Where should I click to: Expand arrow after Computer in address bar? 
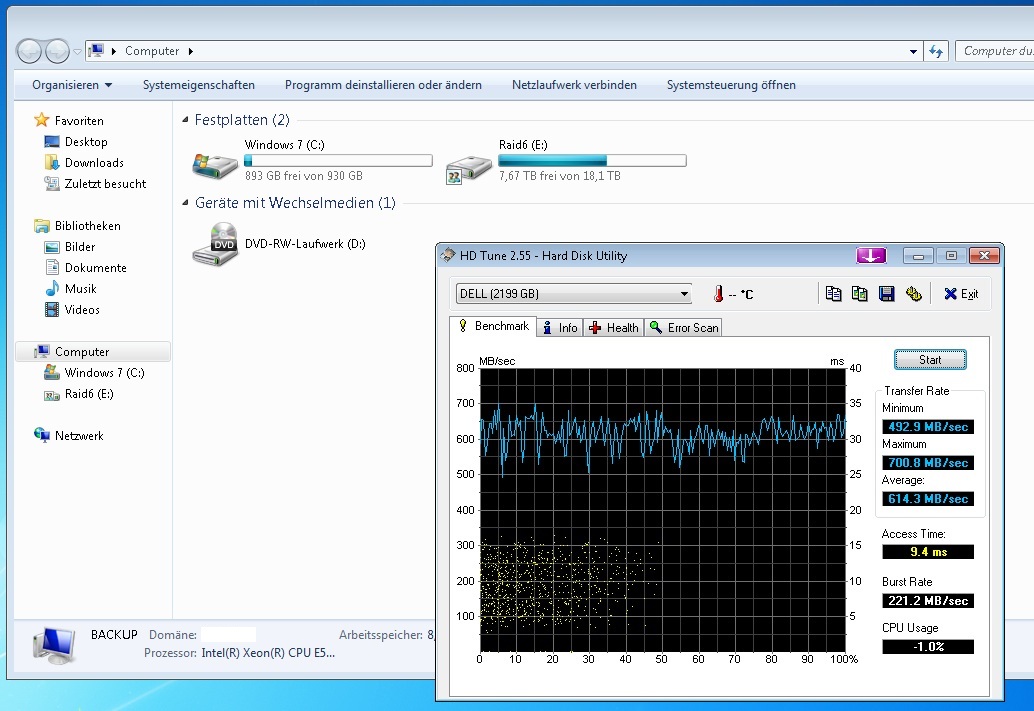point(191,51)
